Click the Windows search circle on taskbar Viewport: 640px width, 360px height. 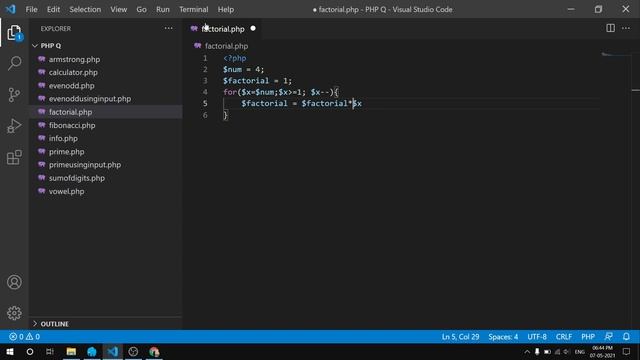(30, 352)
